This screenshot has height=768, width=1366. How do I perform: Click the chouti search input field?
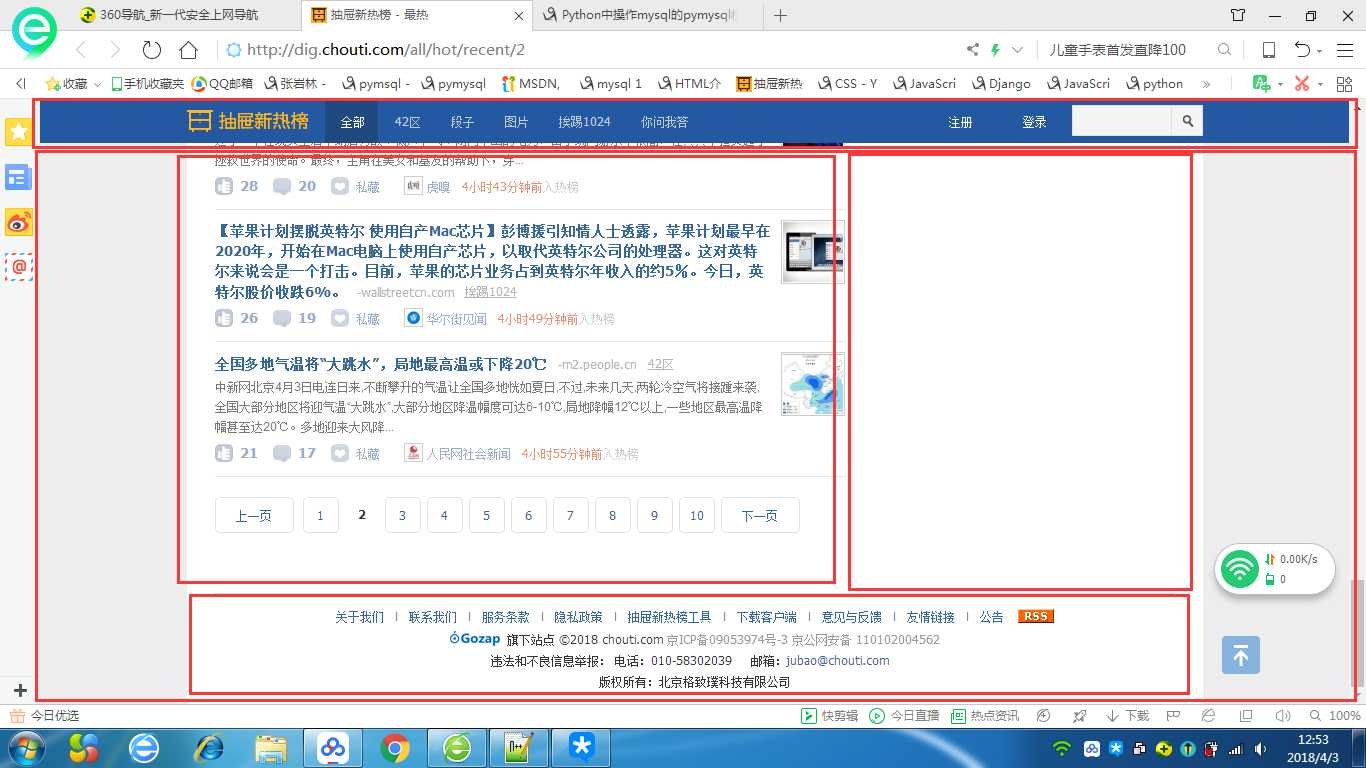pyautogui.click(x=1120, y=121)
